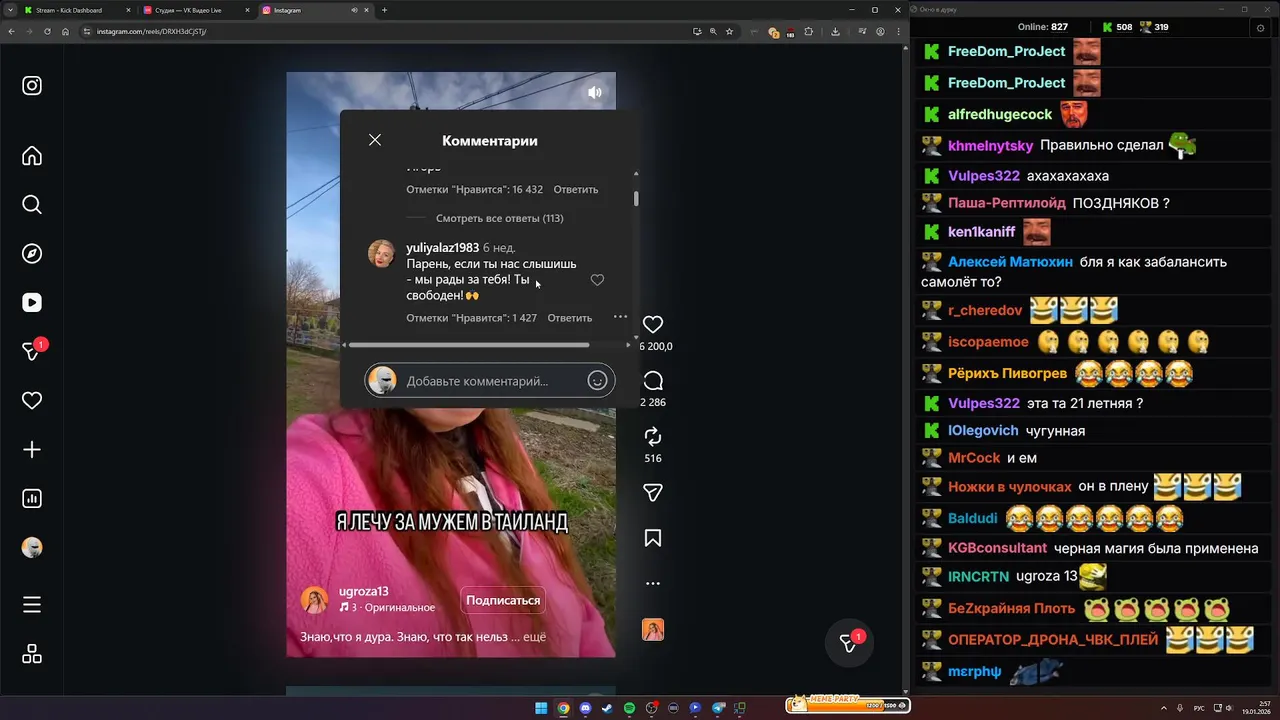This screenshot has height=720, width=1280.
Task: Open browser zoom magnifier icon
Action: 713,31
